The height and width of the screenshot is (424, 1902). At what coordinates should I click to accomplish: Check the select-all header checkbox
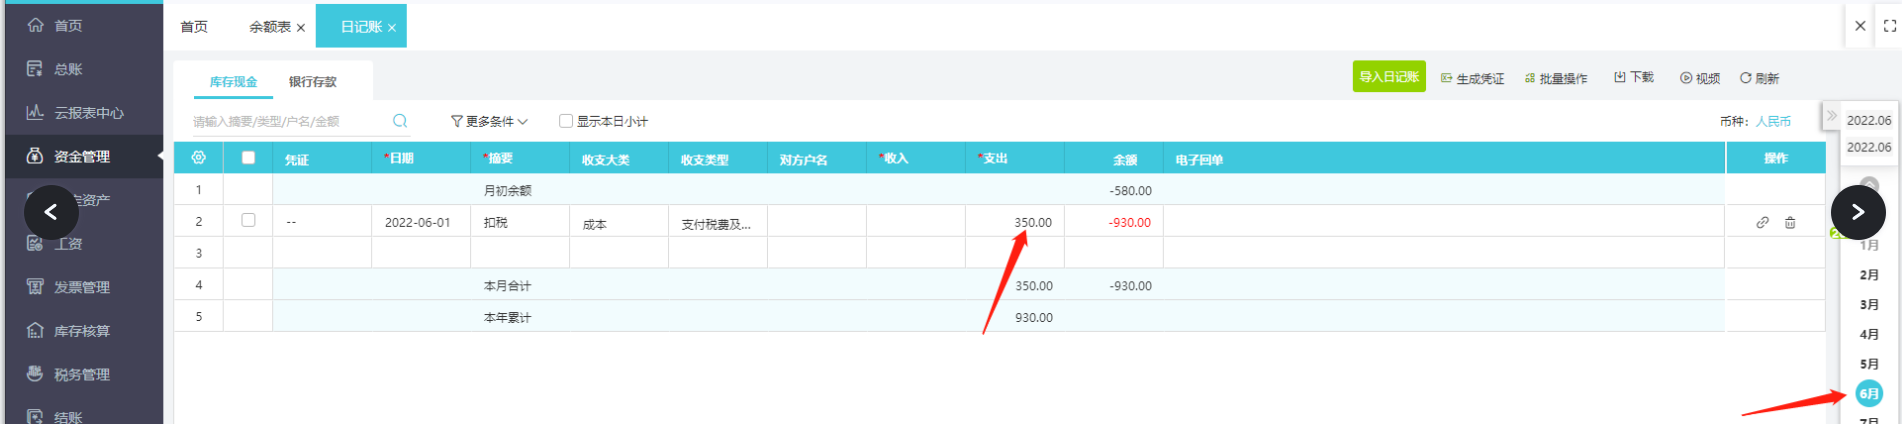[248, 157]
